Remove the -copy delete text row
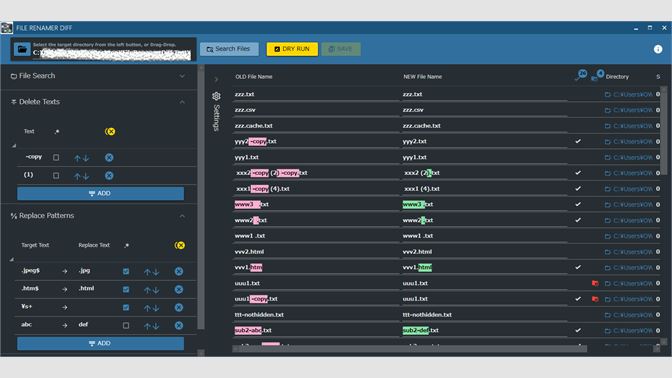672x378 pixels. pyautogui.click(x=109, y=158)
